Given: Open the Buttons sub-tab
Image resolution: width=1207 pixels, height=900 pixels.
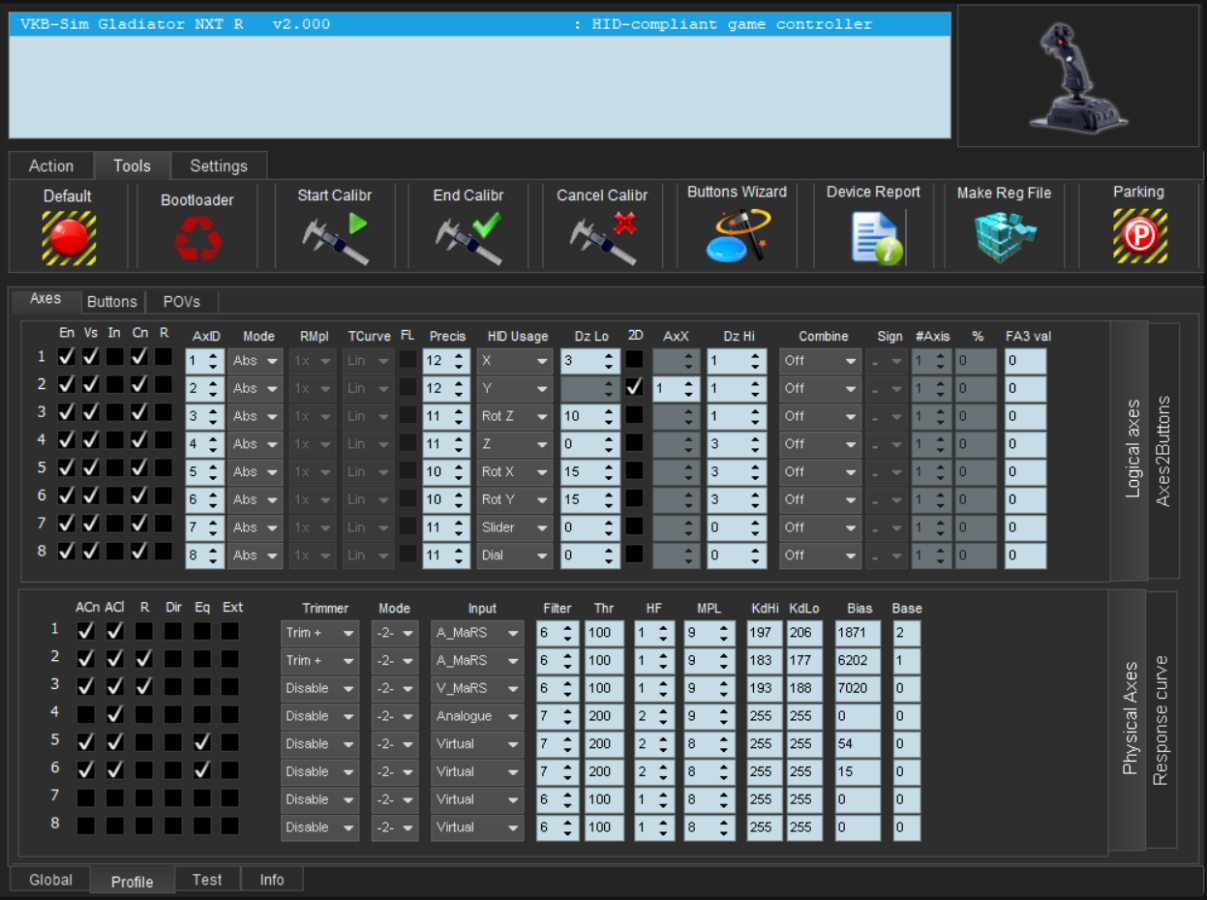Looking at the screenshot, I should pyautogui.click(x=112, y=301).
